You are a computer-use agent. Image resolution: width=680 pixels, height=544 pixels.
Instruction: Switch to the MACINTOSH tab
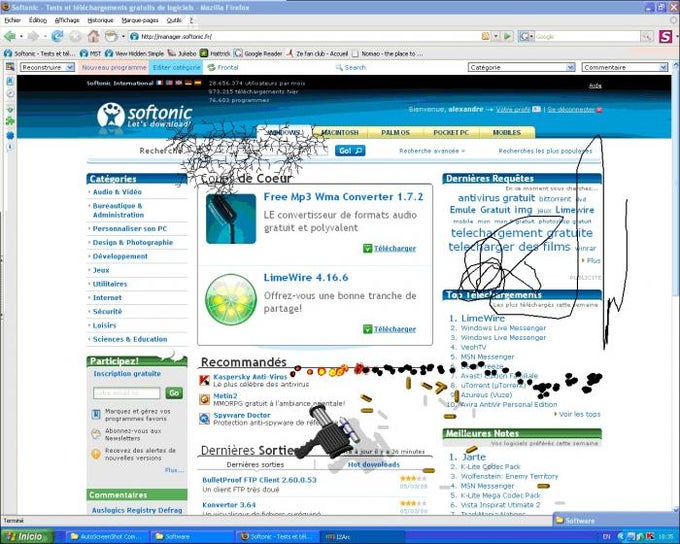click(340, 132)
